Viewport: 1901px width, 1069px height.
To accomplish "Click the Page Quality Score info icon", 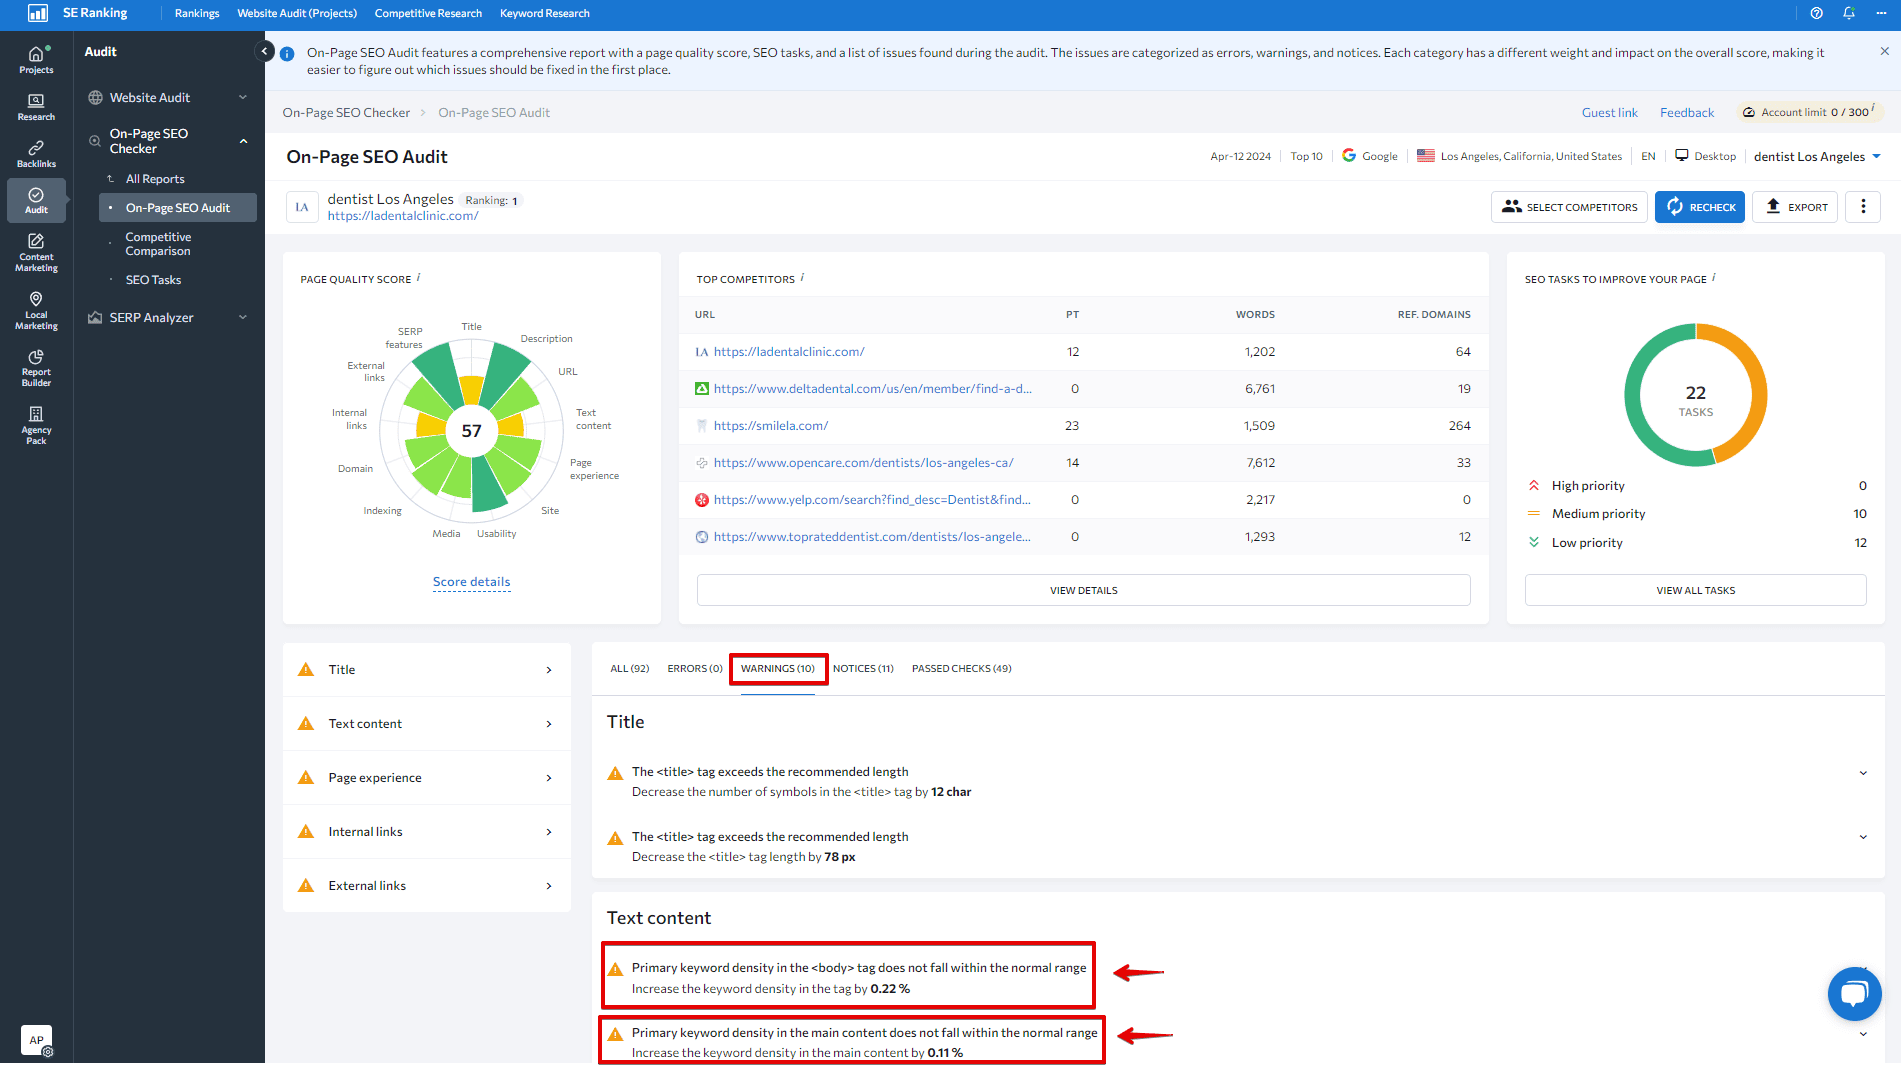I will 418,278.
